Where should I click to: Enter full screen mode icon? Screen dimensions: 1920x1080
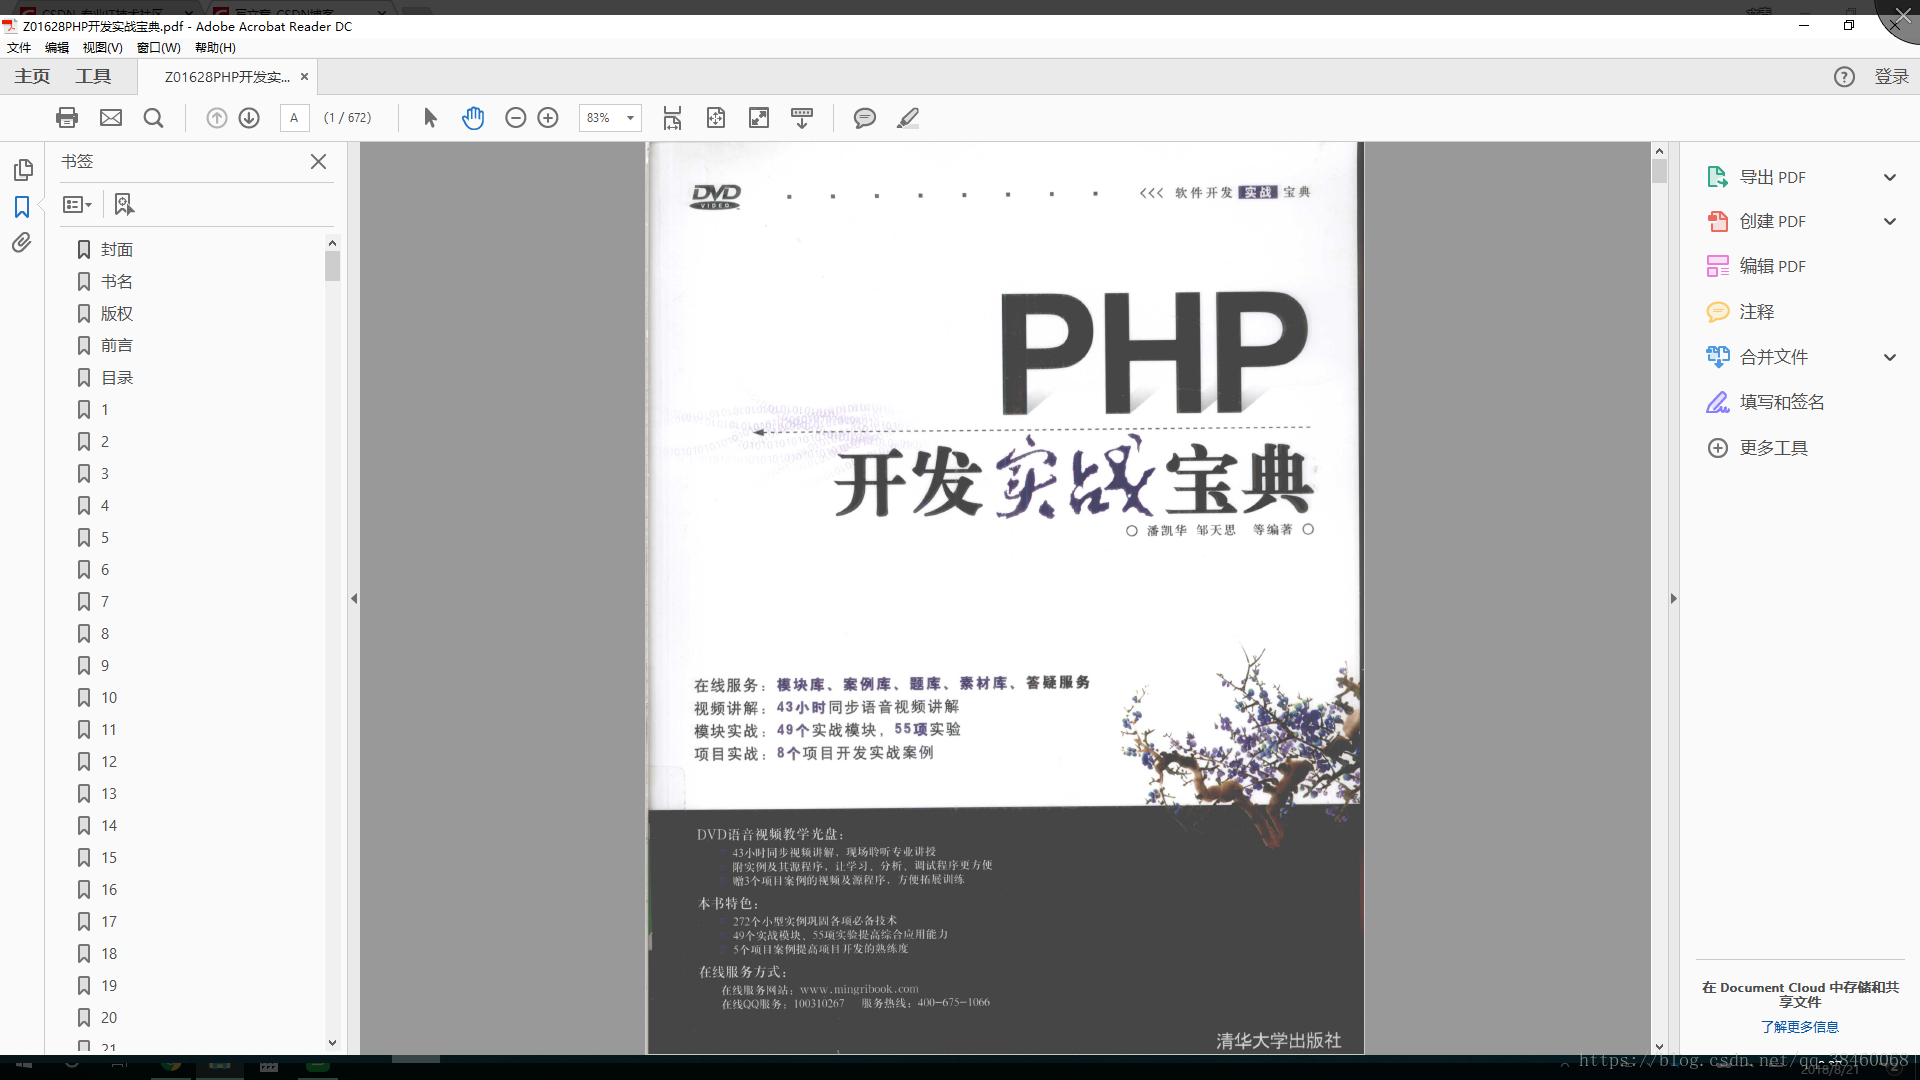click(x=759, y=118)
